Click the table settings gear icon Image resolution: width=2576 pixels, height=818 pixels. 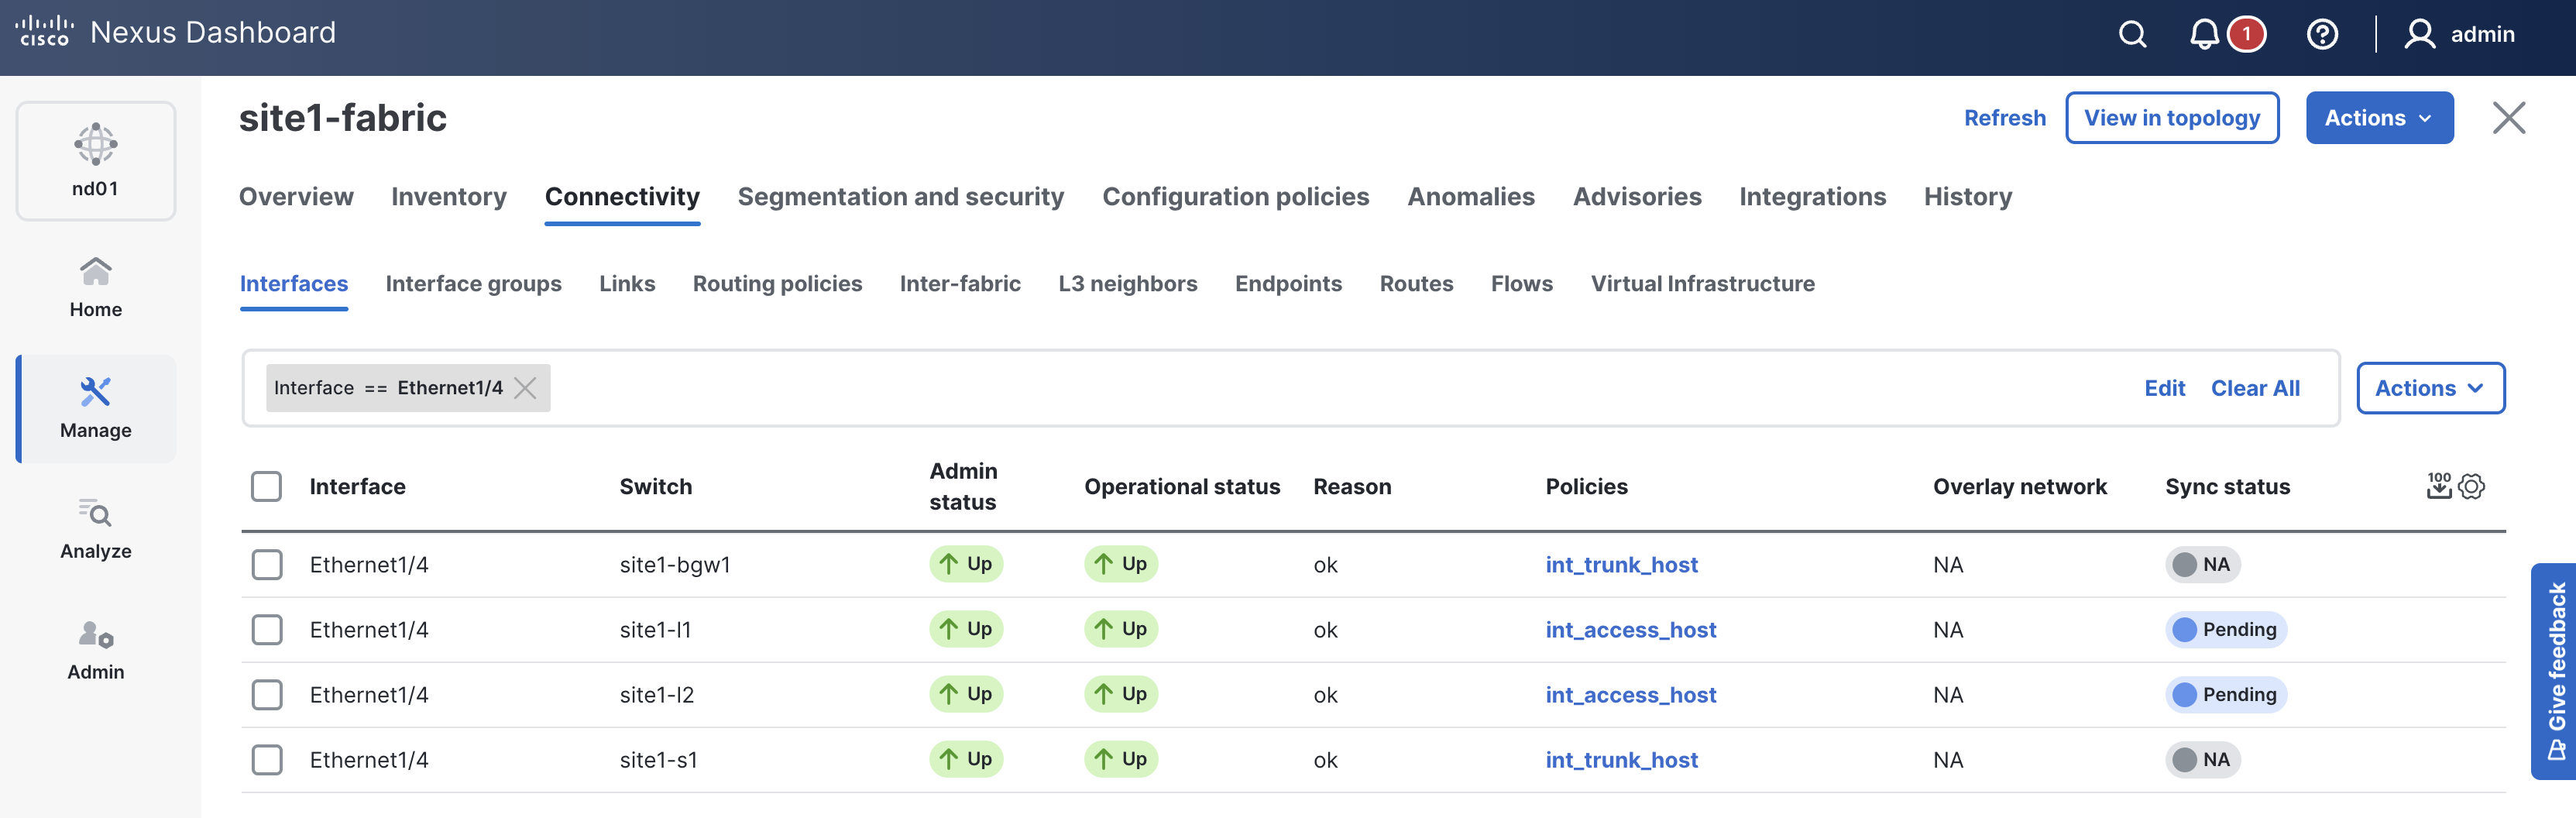coord(2471,486)
